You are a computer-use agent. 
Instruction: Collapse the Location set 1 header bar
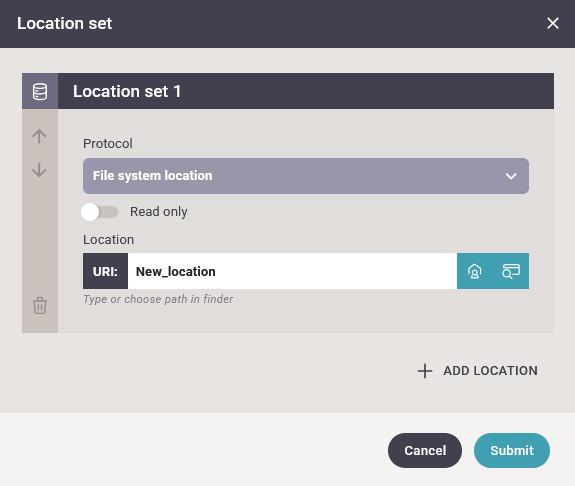point(306,91)
